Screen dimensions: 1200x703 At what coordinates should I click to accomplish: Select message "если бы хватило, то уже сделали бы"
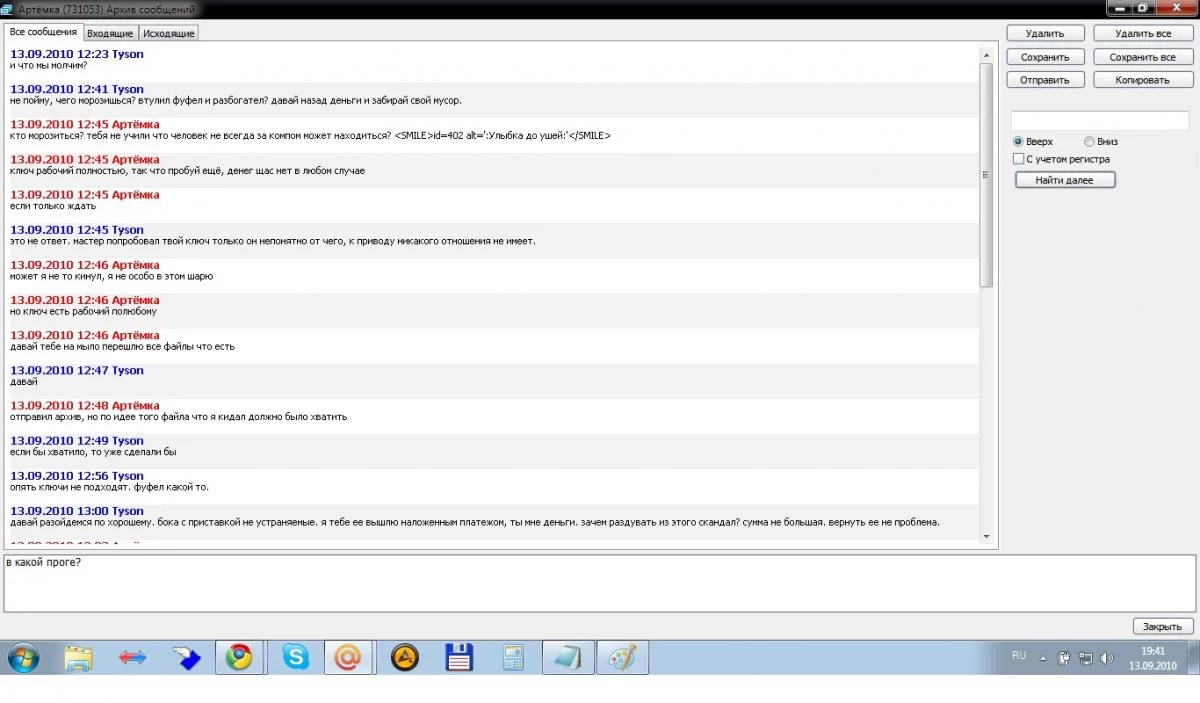93,452
